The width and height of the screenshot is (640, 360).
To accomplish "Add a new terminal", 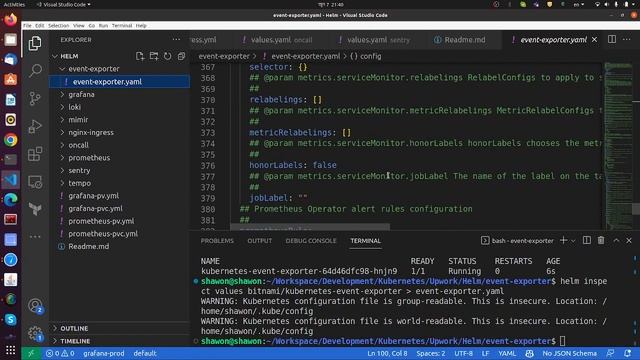I will click(564, 240).
